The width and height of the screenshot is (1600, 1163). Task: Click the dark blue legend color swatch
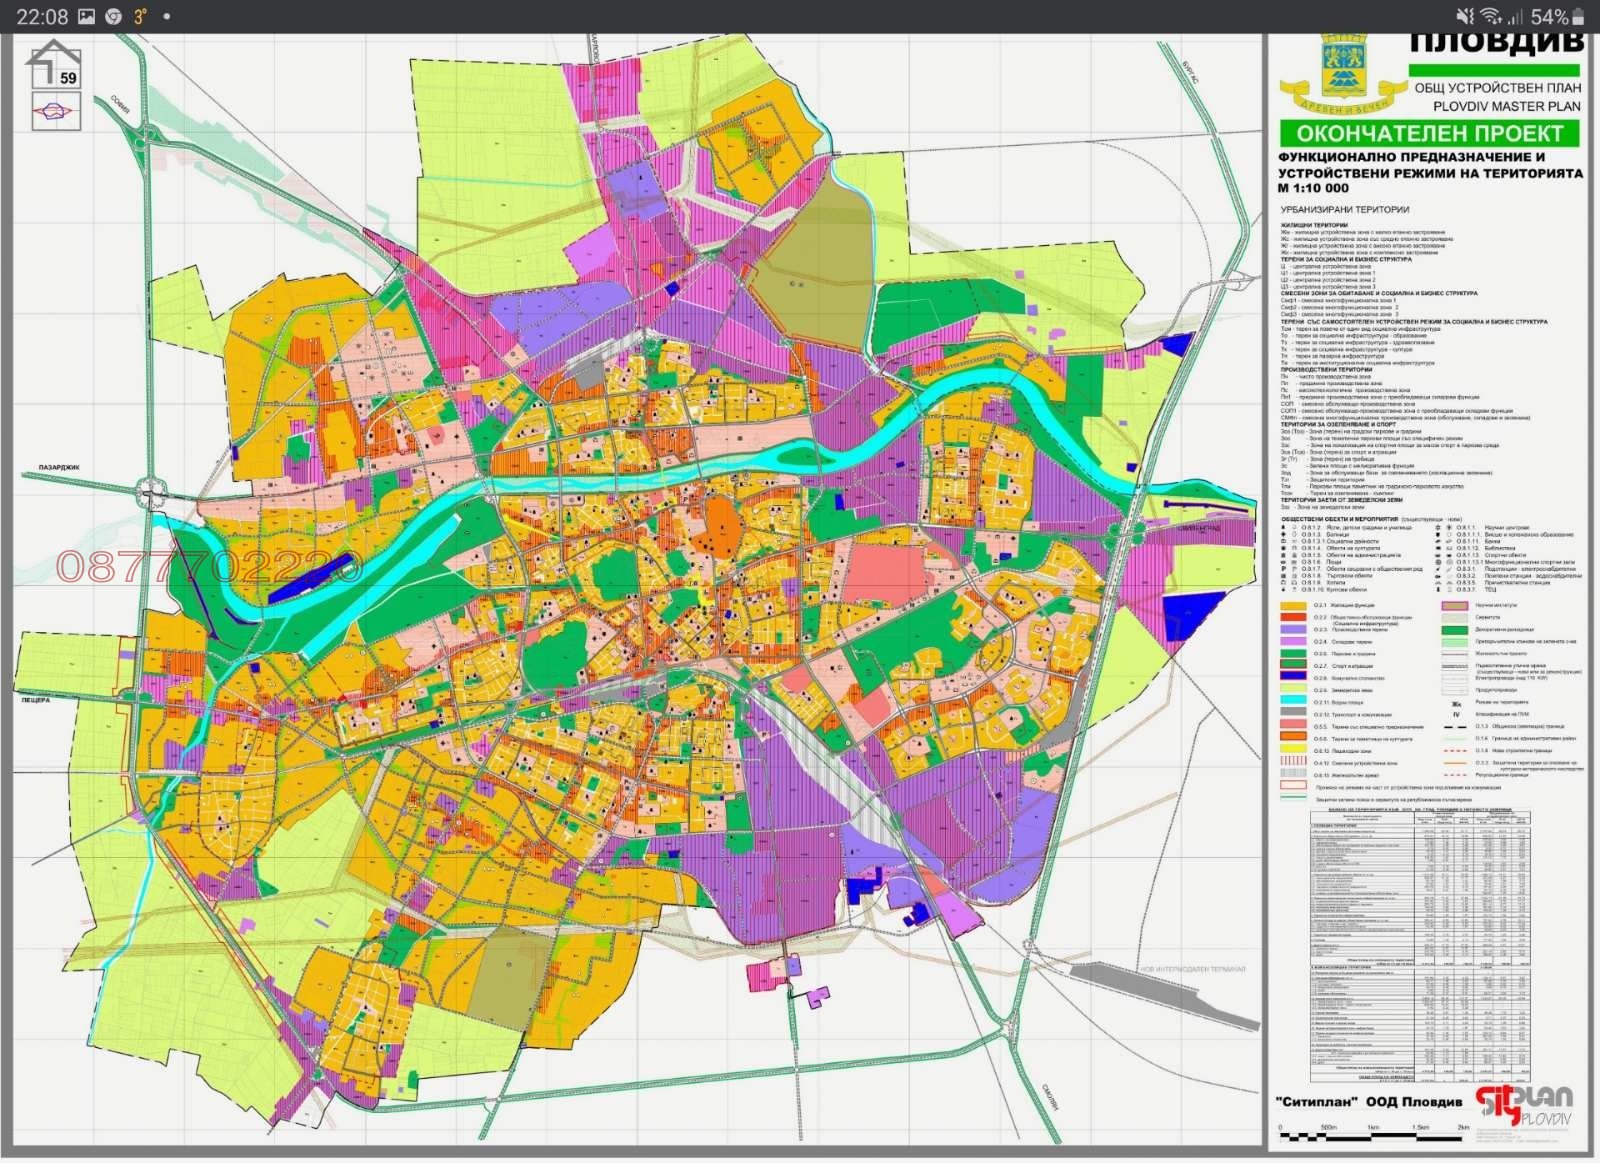[x=1295, y=678]
